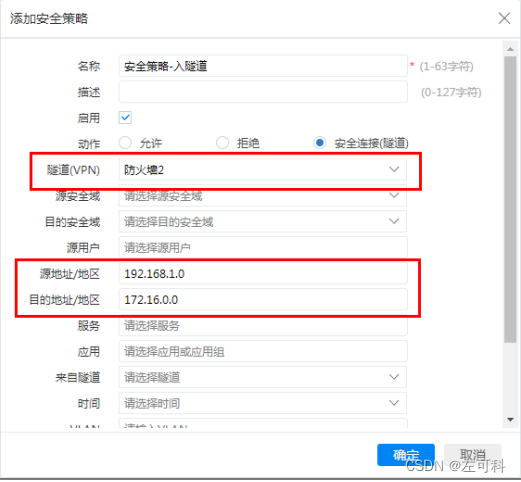This screenshot has height=482, width=521.
Task: Click the 目的地址/地区 field with 172.16.0.0
Action: (263, 299)
